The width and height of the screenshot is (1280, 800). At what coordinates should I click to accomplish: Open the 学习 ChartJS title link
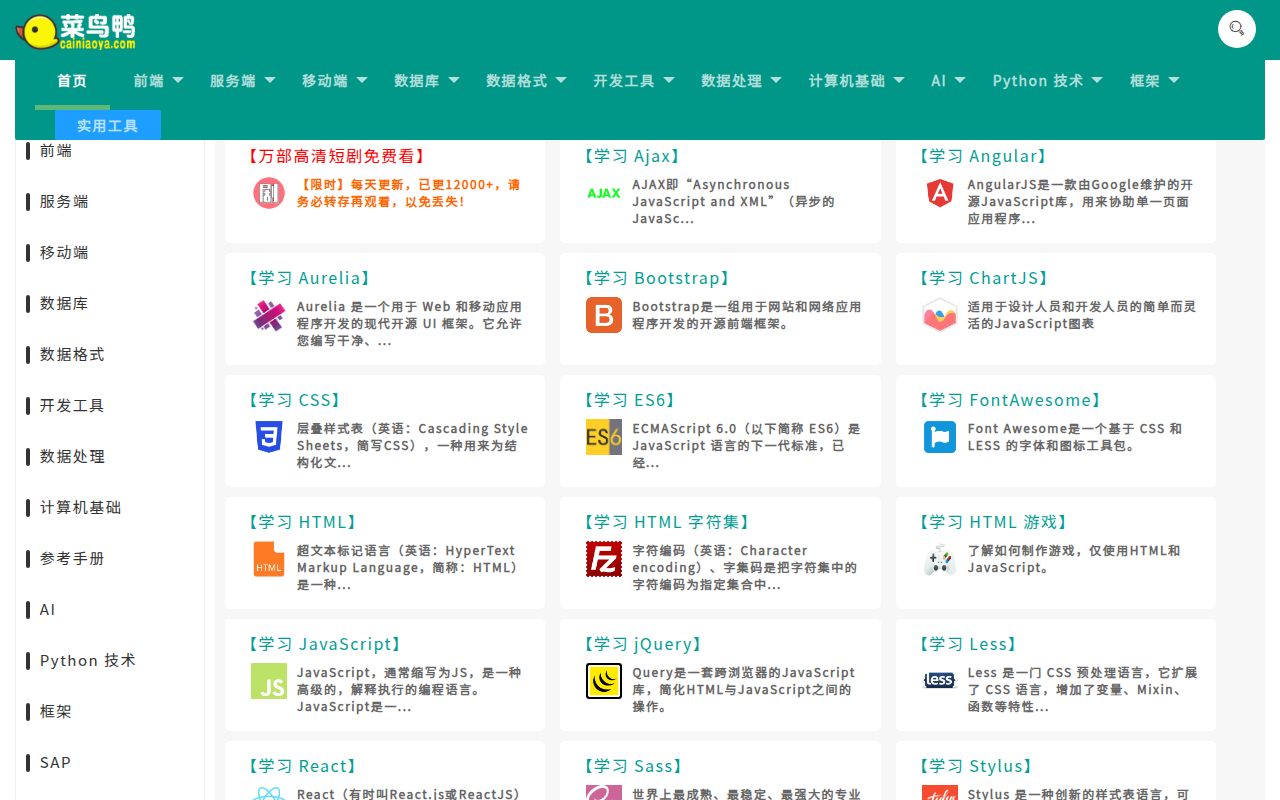(984, 278)
